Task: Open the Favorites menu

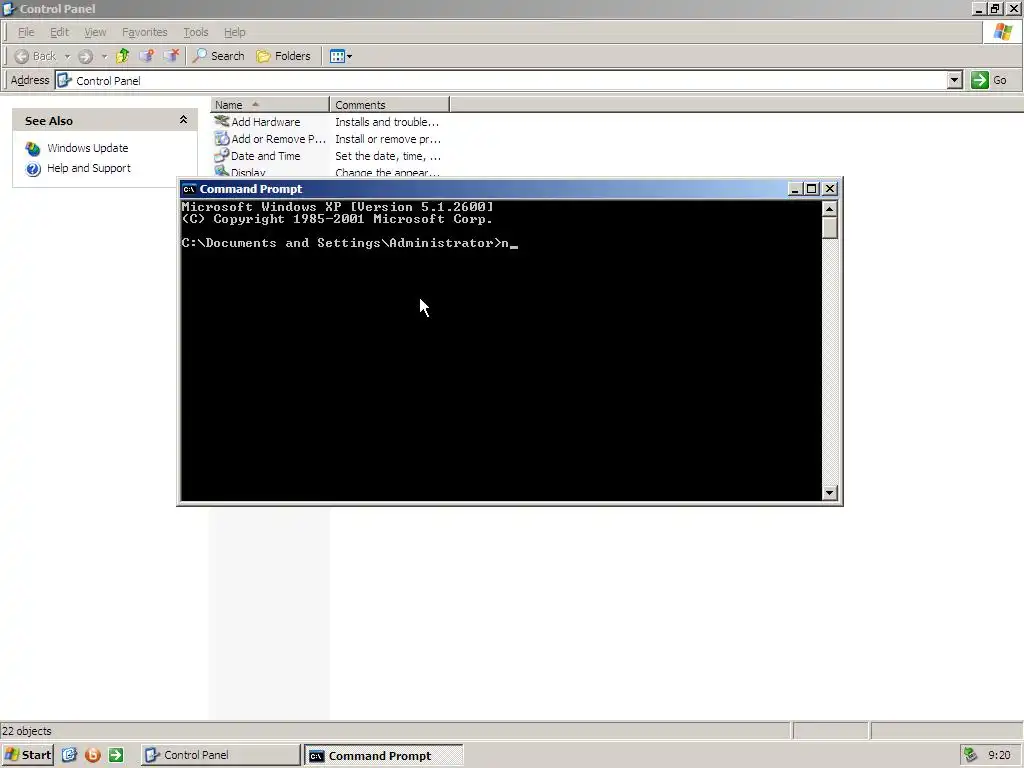Action: [144, 32]
